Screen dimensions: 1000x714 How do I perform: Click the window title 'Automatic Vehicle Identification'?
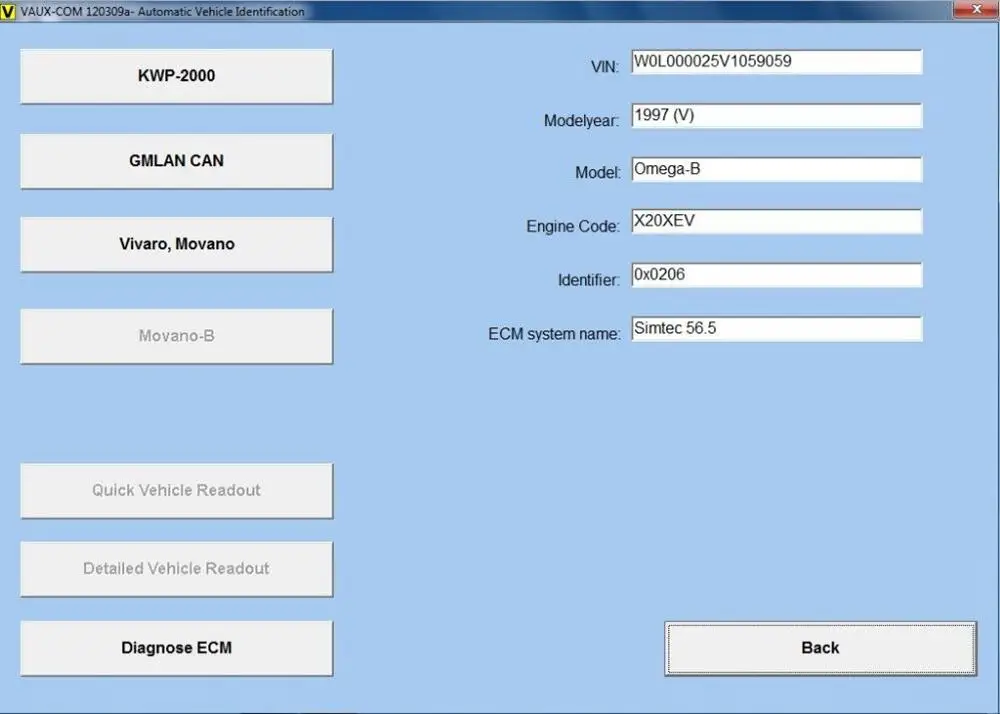click(x=221, y=11)
